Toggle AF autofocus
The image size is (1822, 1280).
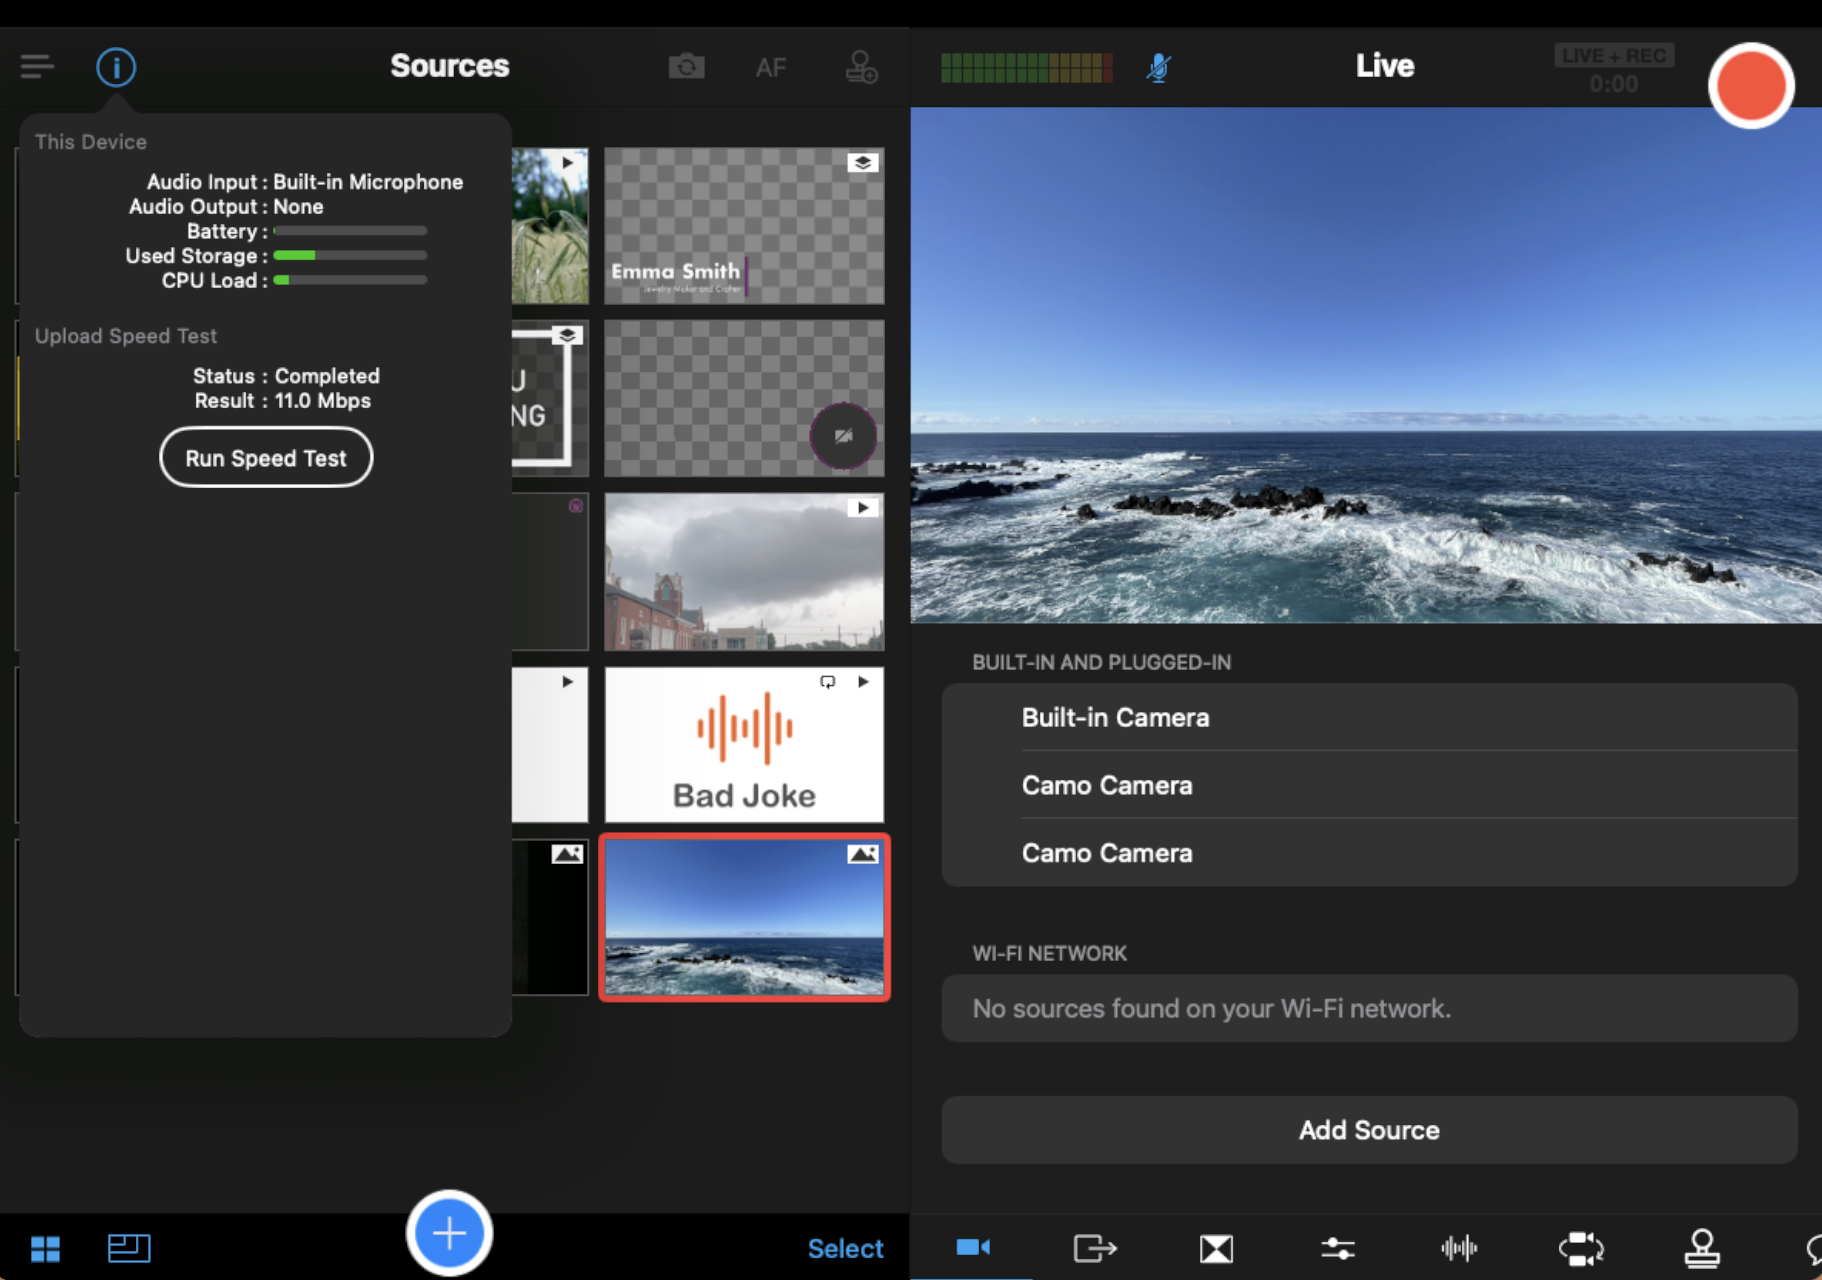click(x=770, y=67)
